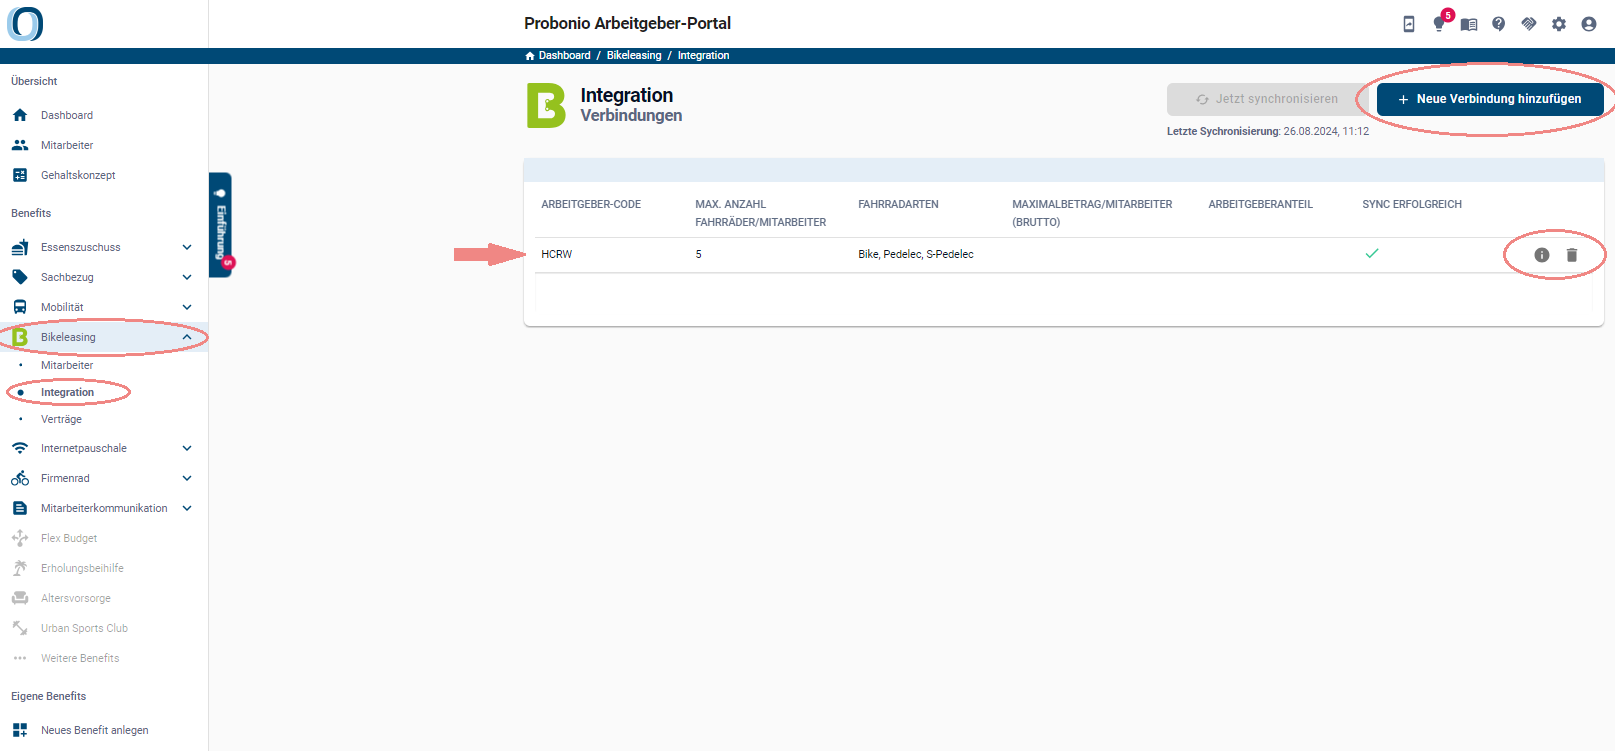Click the Firmenrad bicycle icon
The height and width of the screenshot is (751, 1615).
click(20, 478)
